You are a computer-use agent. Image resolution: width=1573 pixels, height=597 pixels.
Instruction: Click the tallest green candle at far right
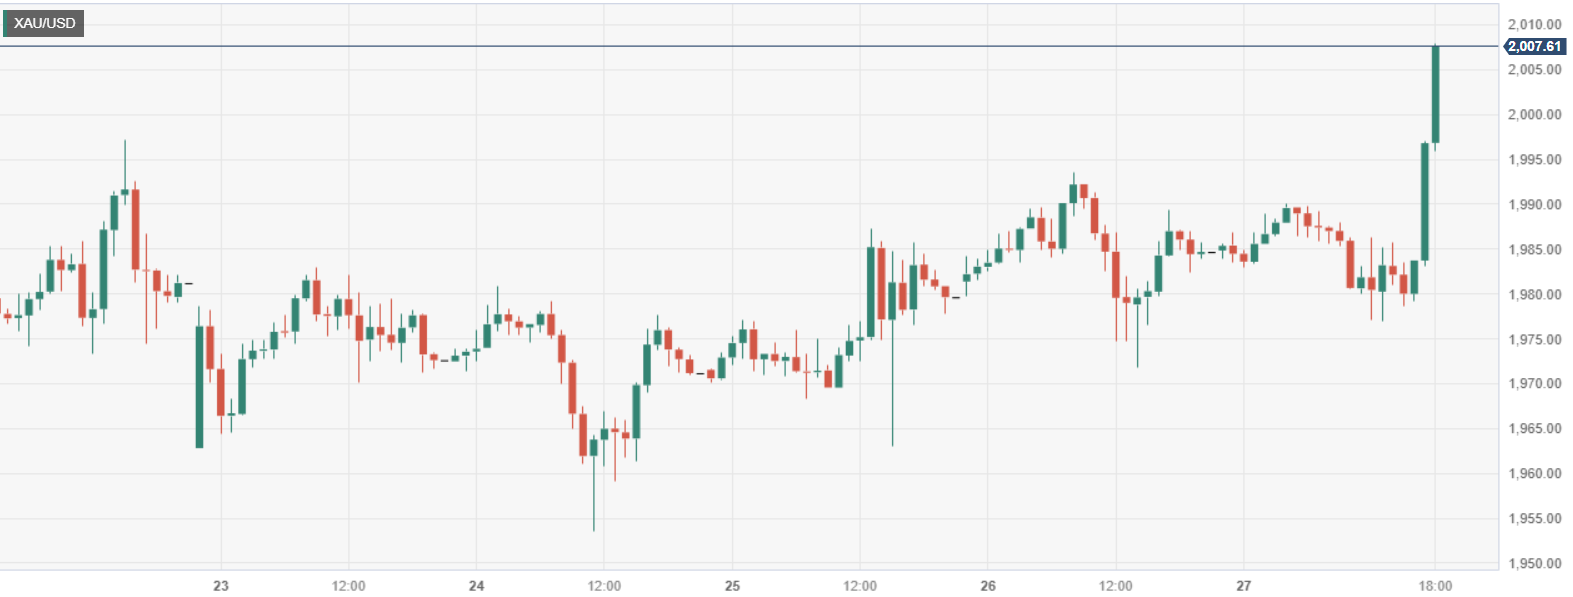(x=1435, y=95)
